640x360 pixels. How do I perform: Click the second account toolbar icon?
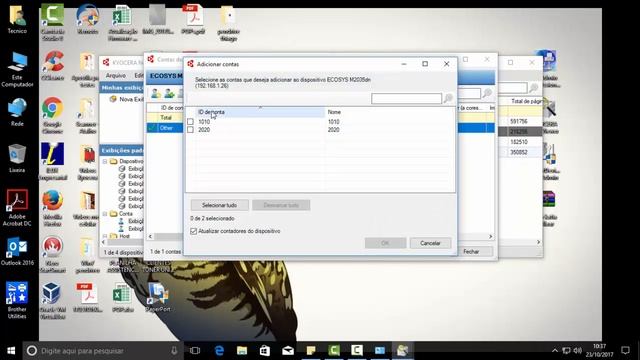pos(169,93)
